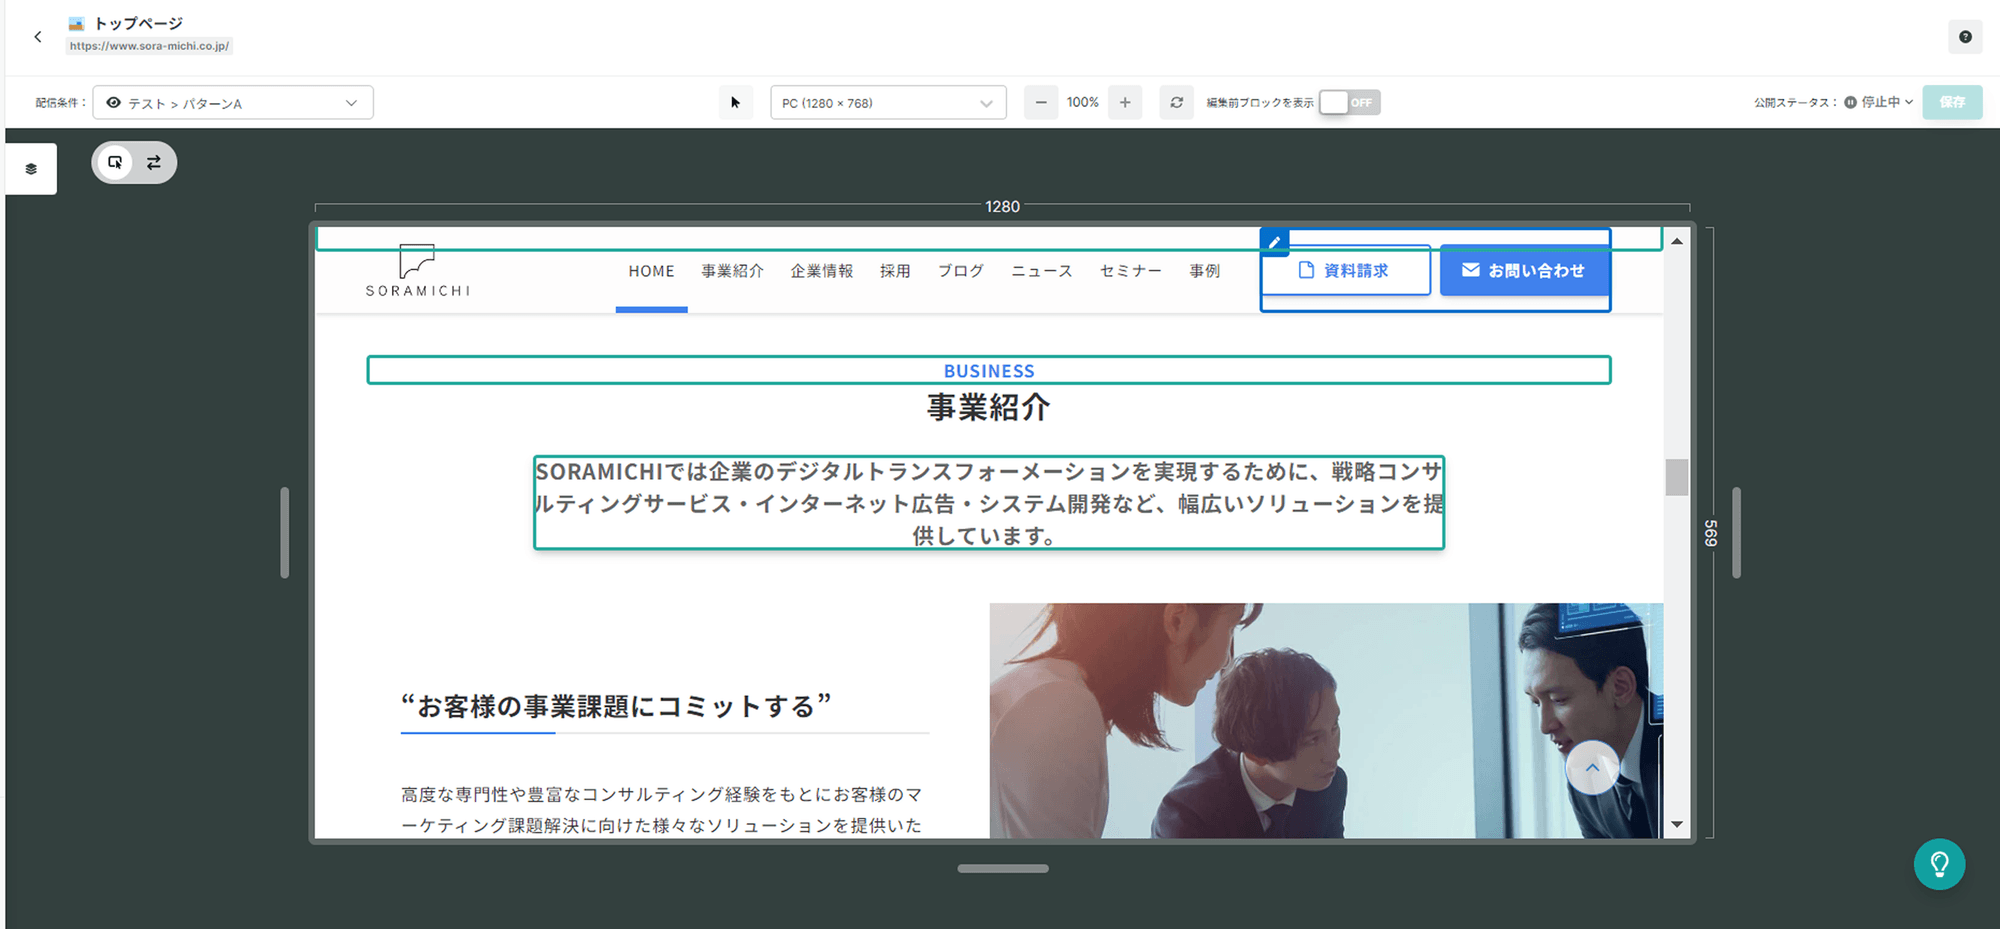This screenshot has width=2000, height=929.
Task: Click the preview scrollbar down arrow
Action: click(x=1677, y=825)
